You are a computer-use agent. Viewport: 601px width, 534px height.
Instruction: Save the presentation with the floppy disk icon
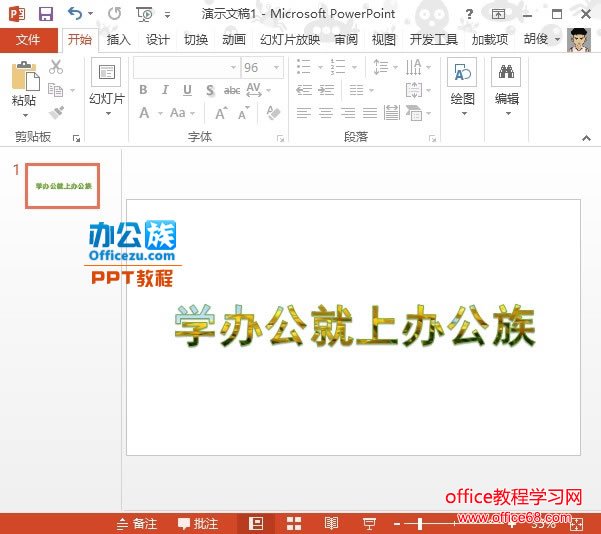[x=46, y=14]
